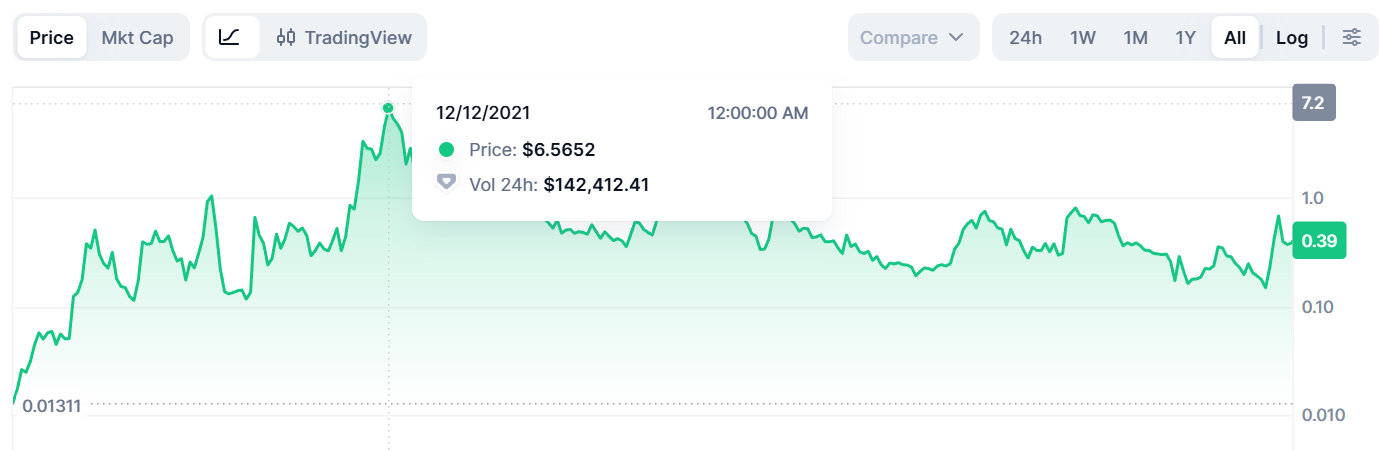This screenshot has width=1379, height=450.
Task: Open chart settings sliders icon
Action: coord(1351,37)
